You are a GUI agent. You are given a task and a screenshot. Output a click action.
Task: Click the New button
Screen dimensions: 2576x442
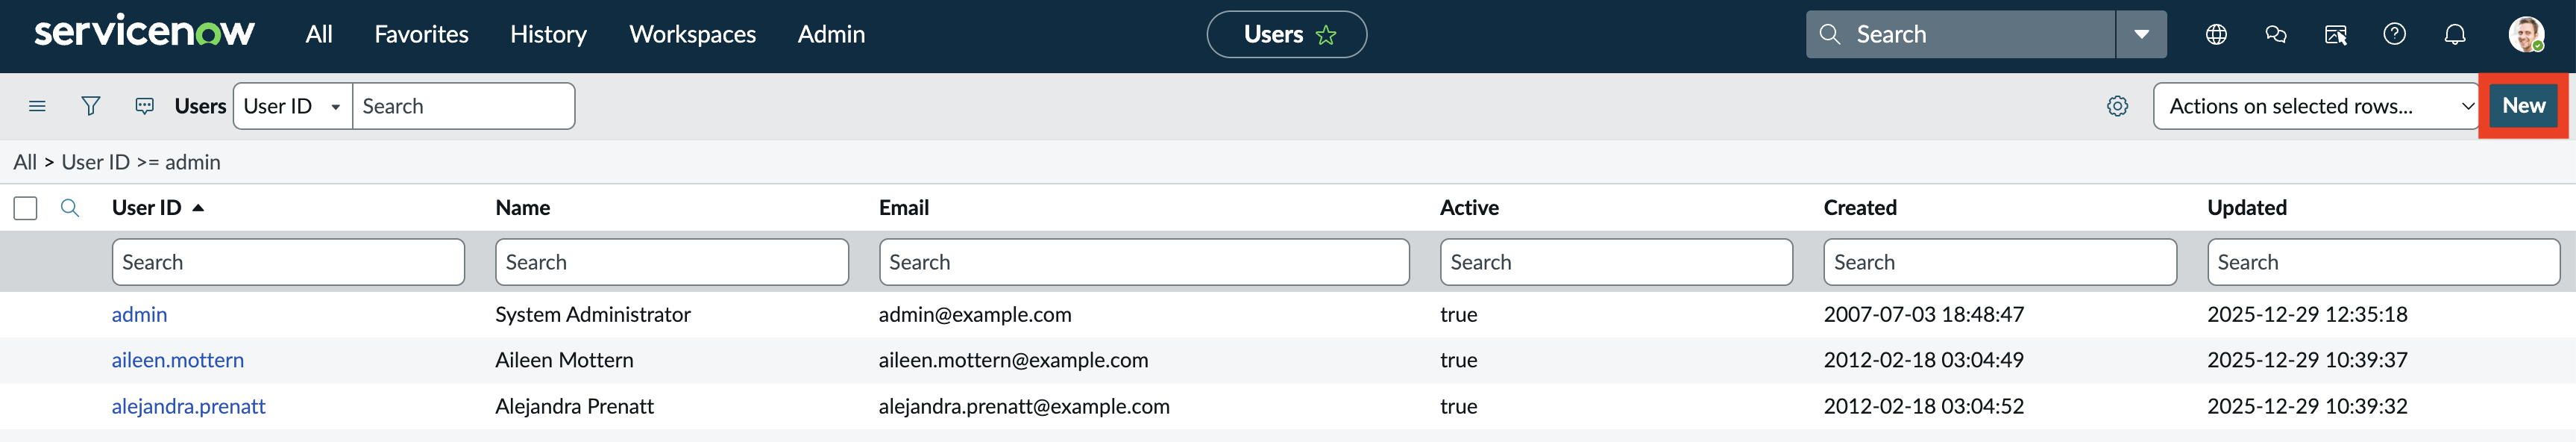(2523, 106)
